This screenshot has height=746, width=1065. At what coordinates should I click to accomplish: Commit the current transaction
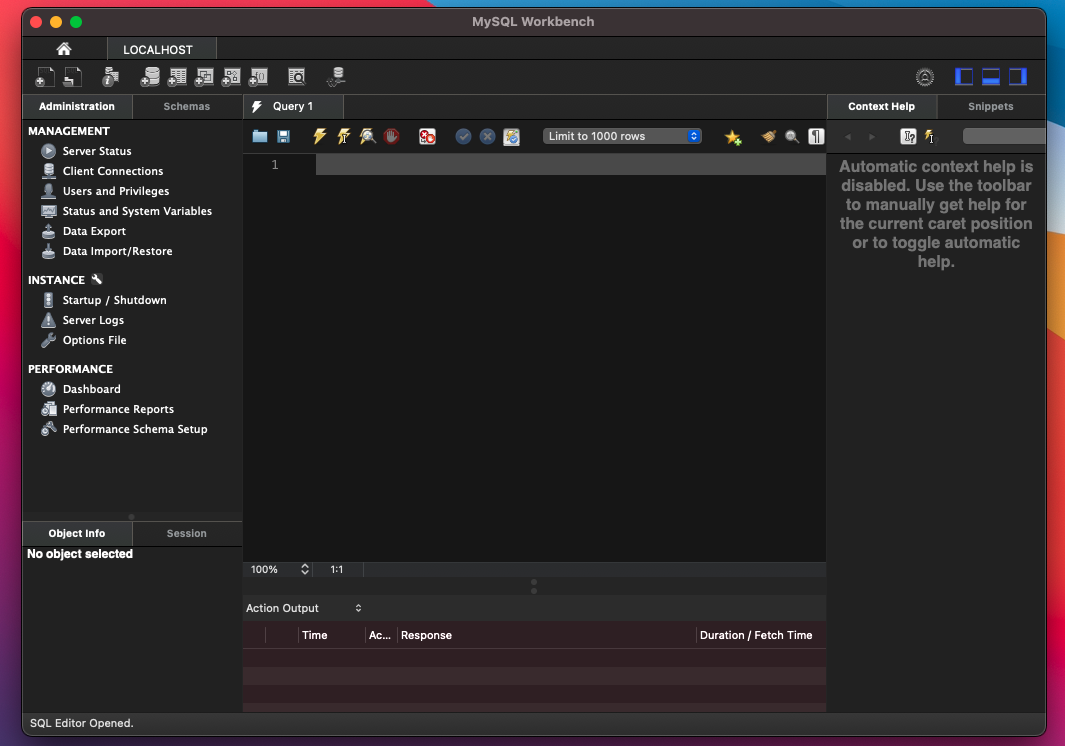click(x=463, y=137)
